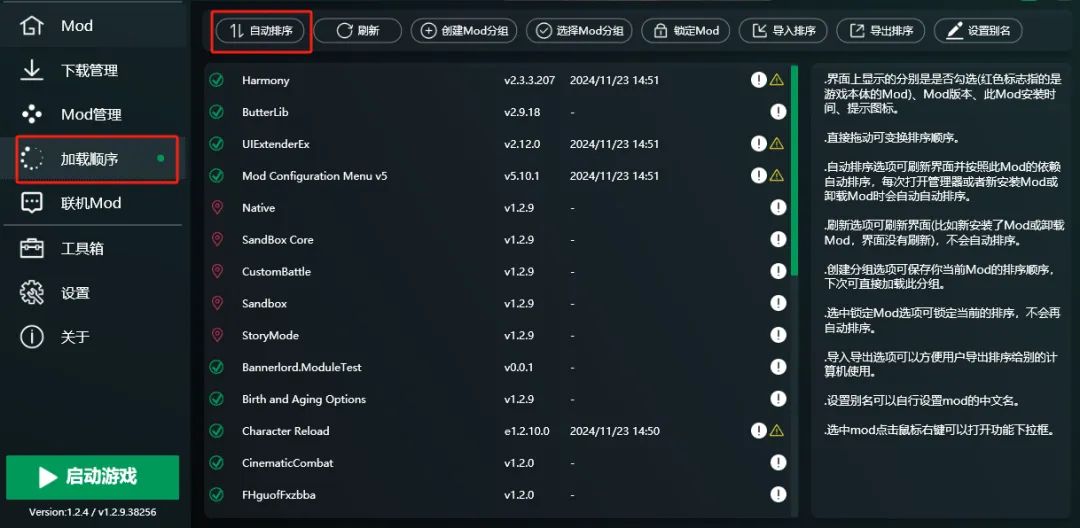Open the 选择Mod分组 group selector
This screenshot has height=528, width=1080.
pos(579,31)
